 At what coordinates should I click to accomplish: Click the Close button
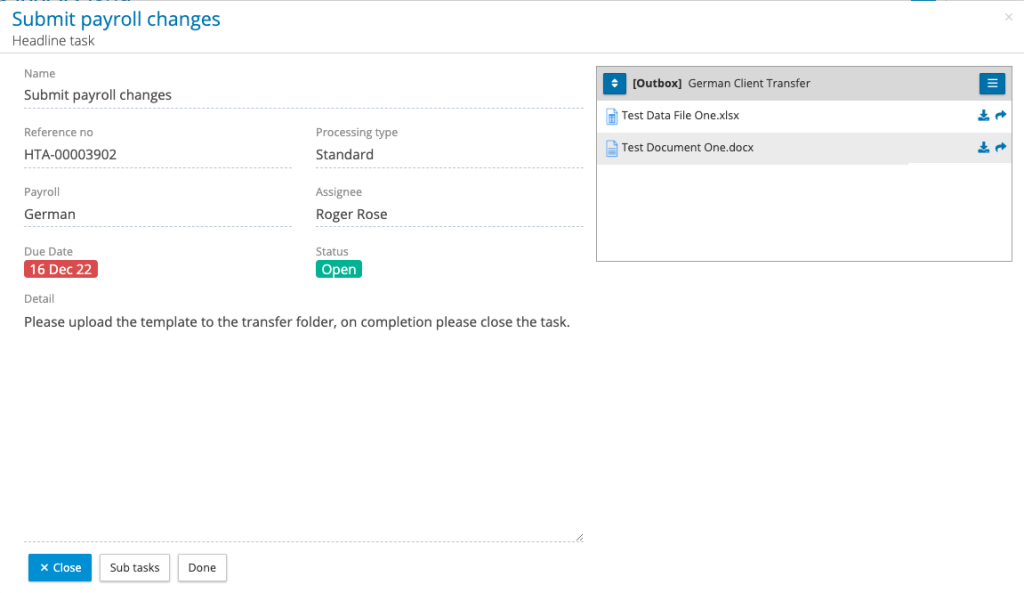pyautogui.click(x=59, y=567)
